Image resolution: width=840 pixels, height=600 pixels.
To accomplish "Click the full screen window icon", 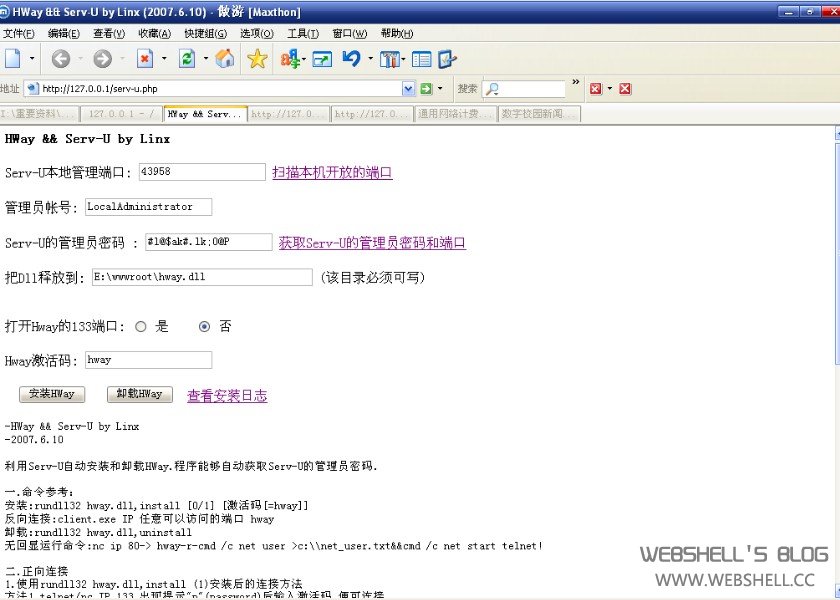I will pos(322,59).
